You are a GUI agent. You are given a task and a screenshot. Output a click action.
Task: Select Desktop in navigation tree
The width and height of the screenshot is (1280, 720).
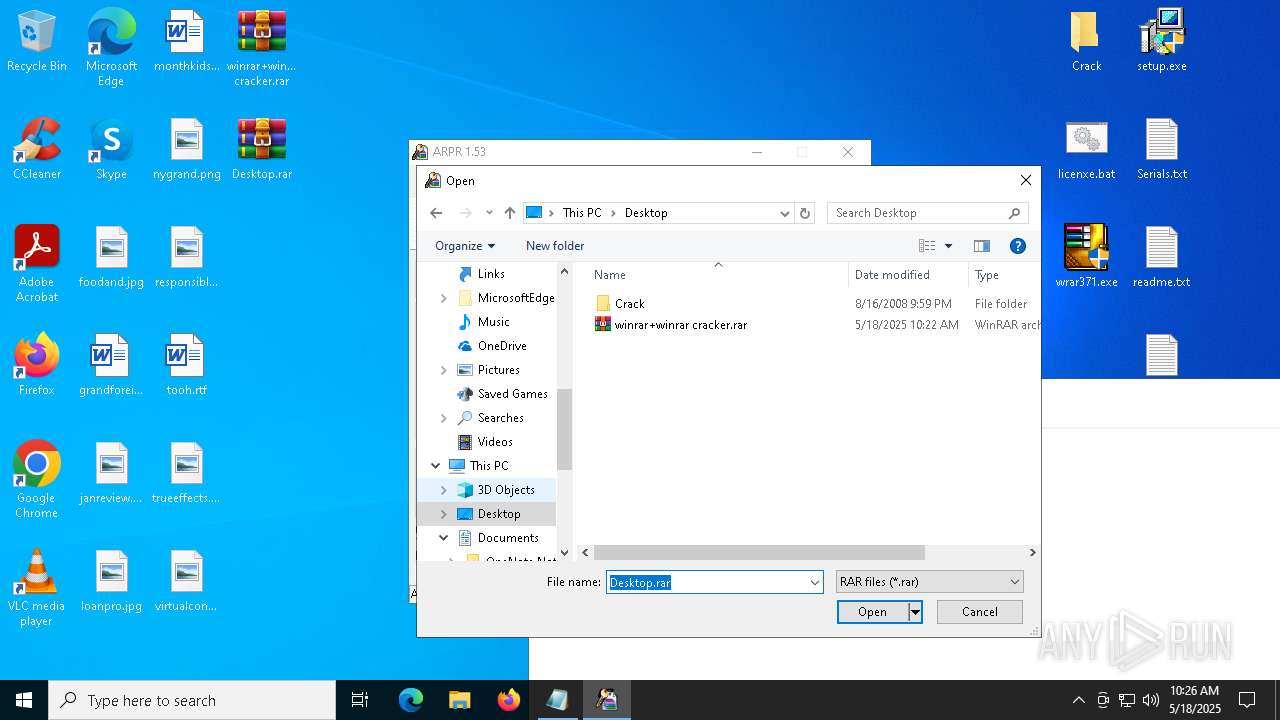499,514
